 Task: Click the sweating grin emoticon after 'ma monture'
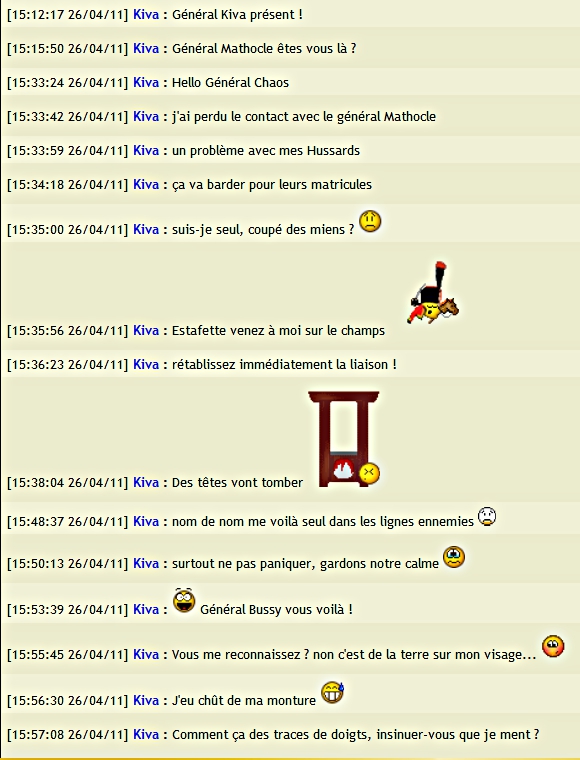point(333,692)
